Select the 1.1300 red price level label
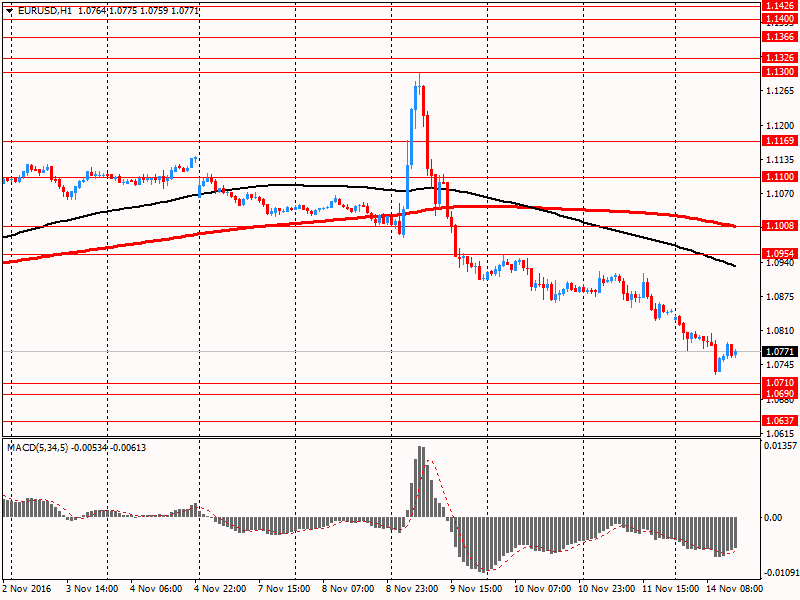Screen dimensions: 800x600 (780, 72)
